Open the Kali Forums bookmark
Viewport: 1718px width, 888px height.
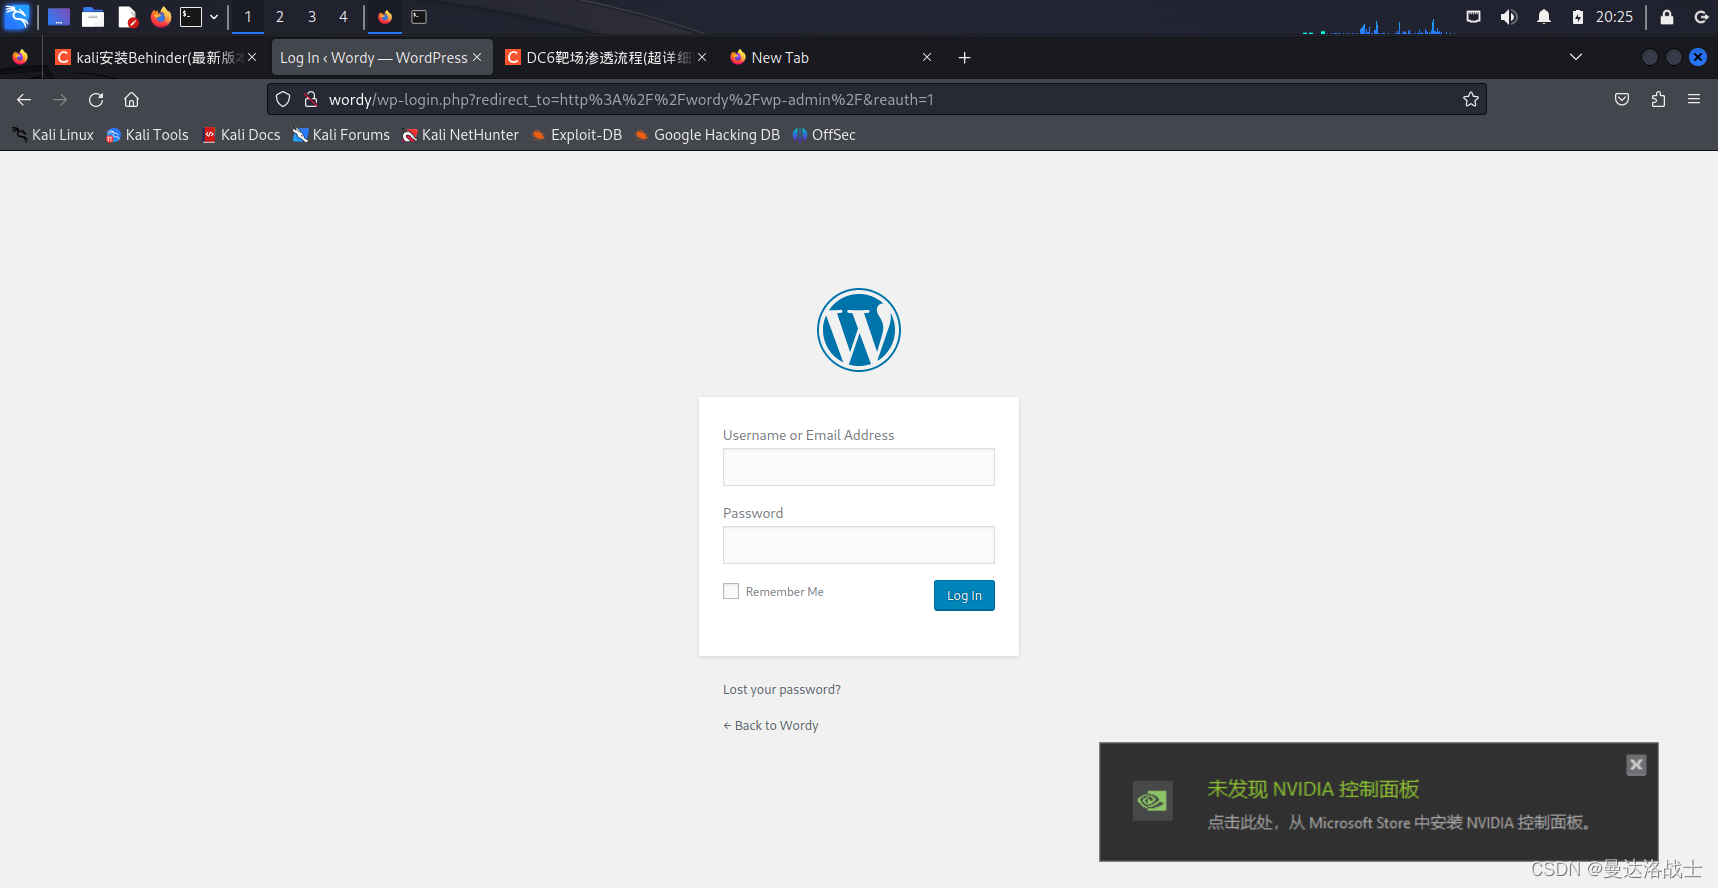point(341,135)
